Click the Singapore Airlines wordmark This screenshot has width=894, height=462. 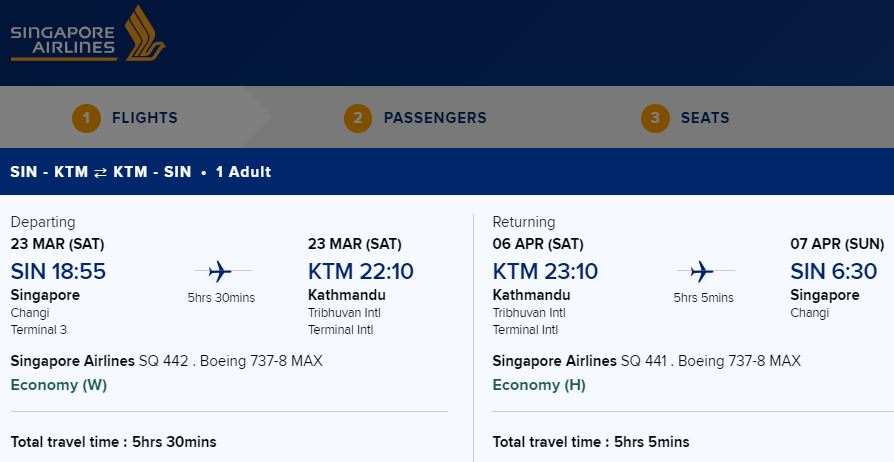(x=62, y=40)
